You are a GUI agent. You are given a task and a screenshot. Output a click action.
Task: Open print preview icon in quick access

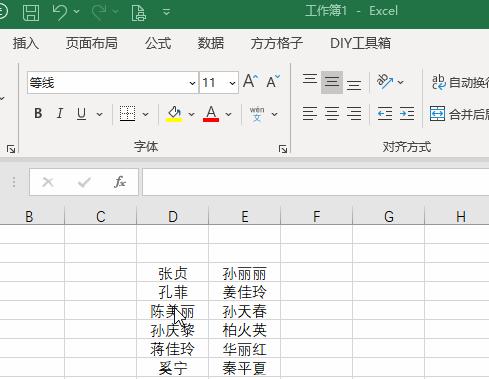138,12
